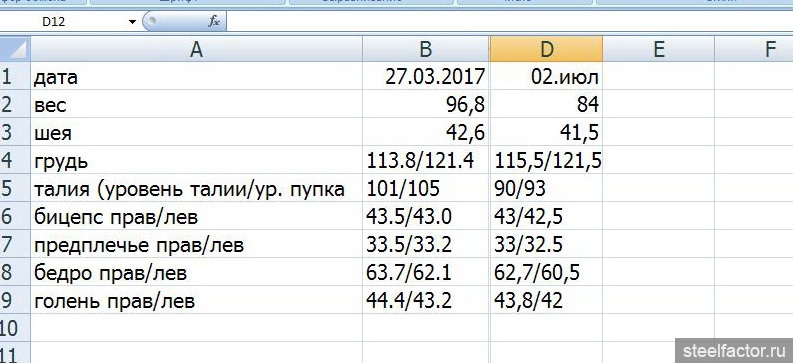Select highlighted column D header
Viewport: 793px width, 363px height.
coord(546,50)
